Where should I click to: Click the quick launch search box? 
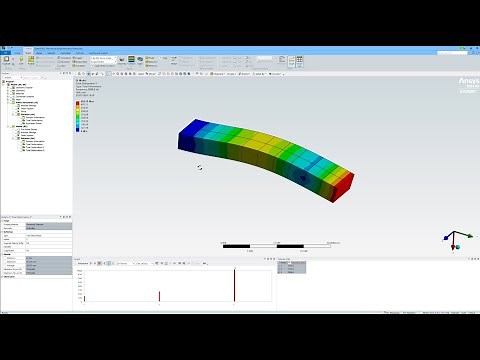point(452,53)
